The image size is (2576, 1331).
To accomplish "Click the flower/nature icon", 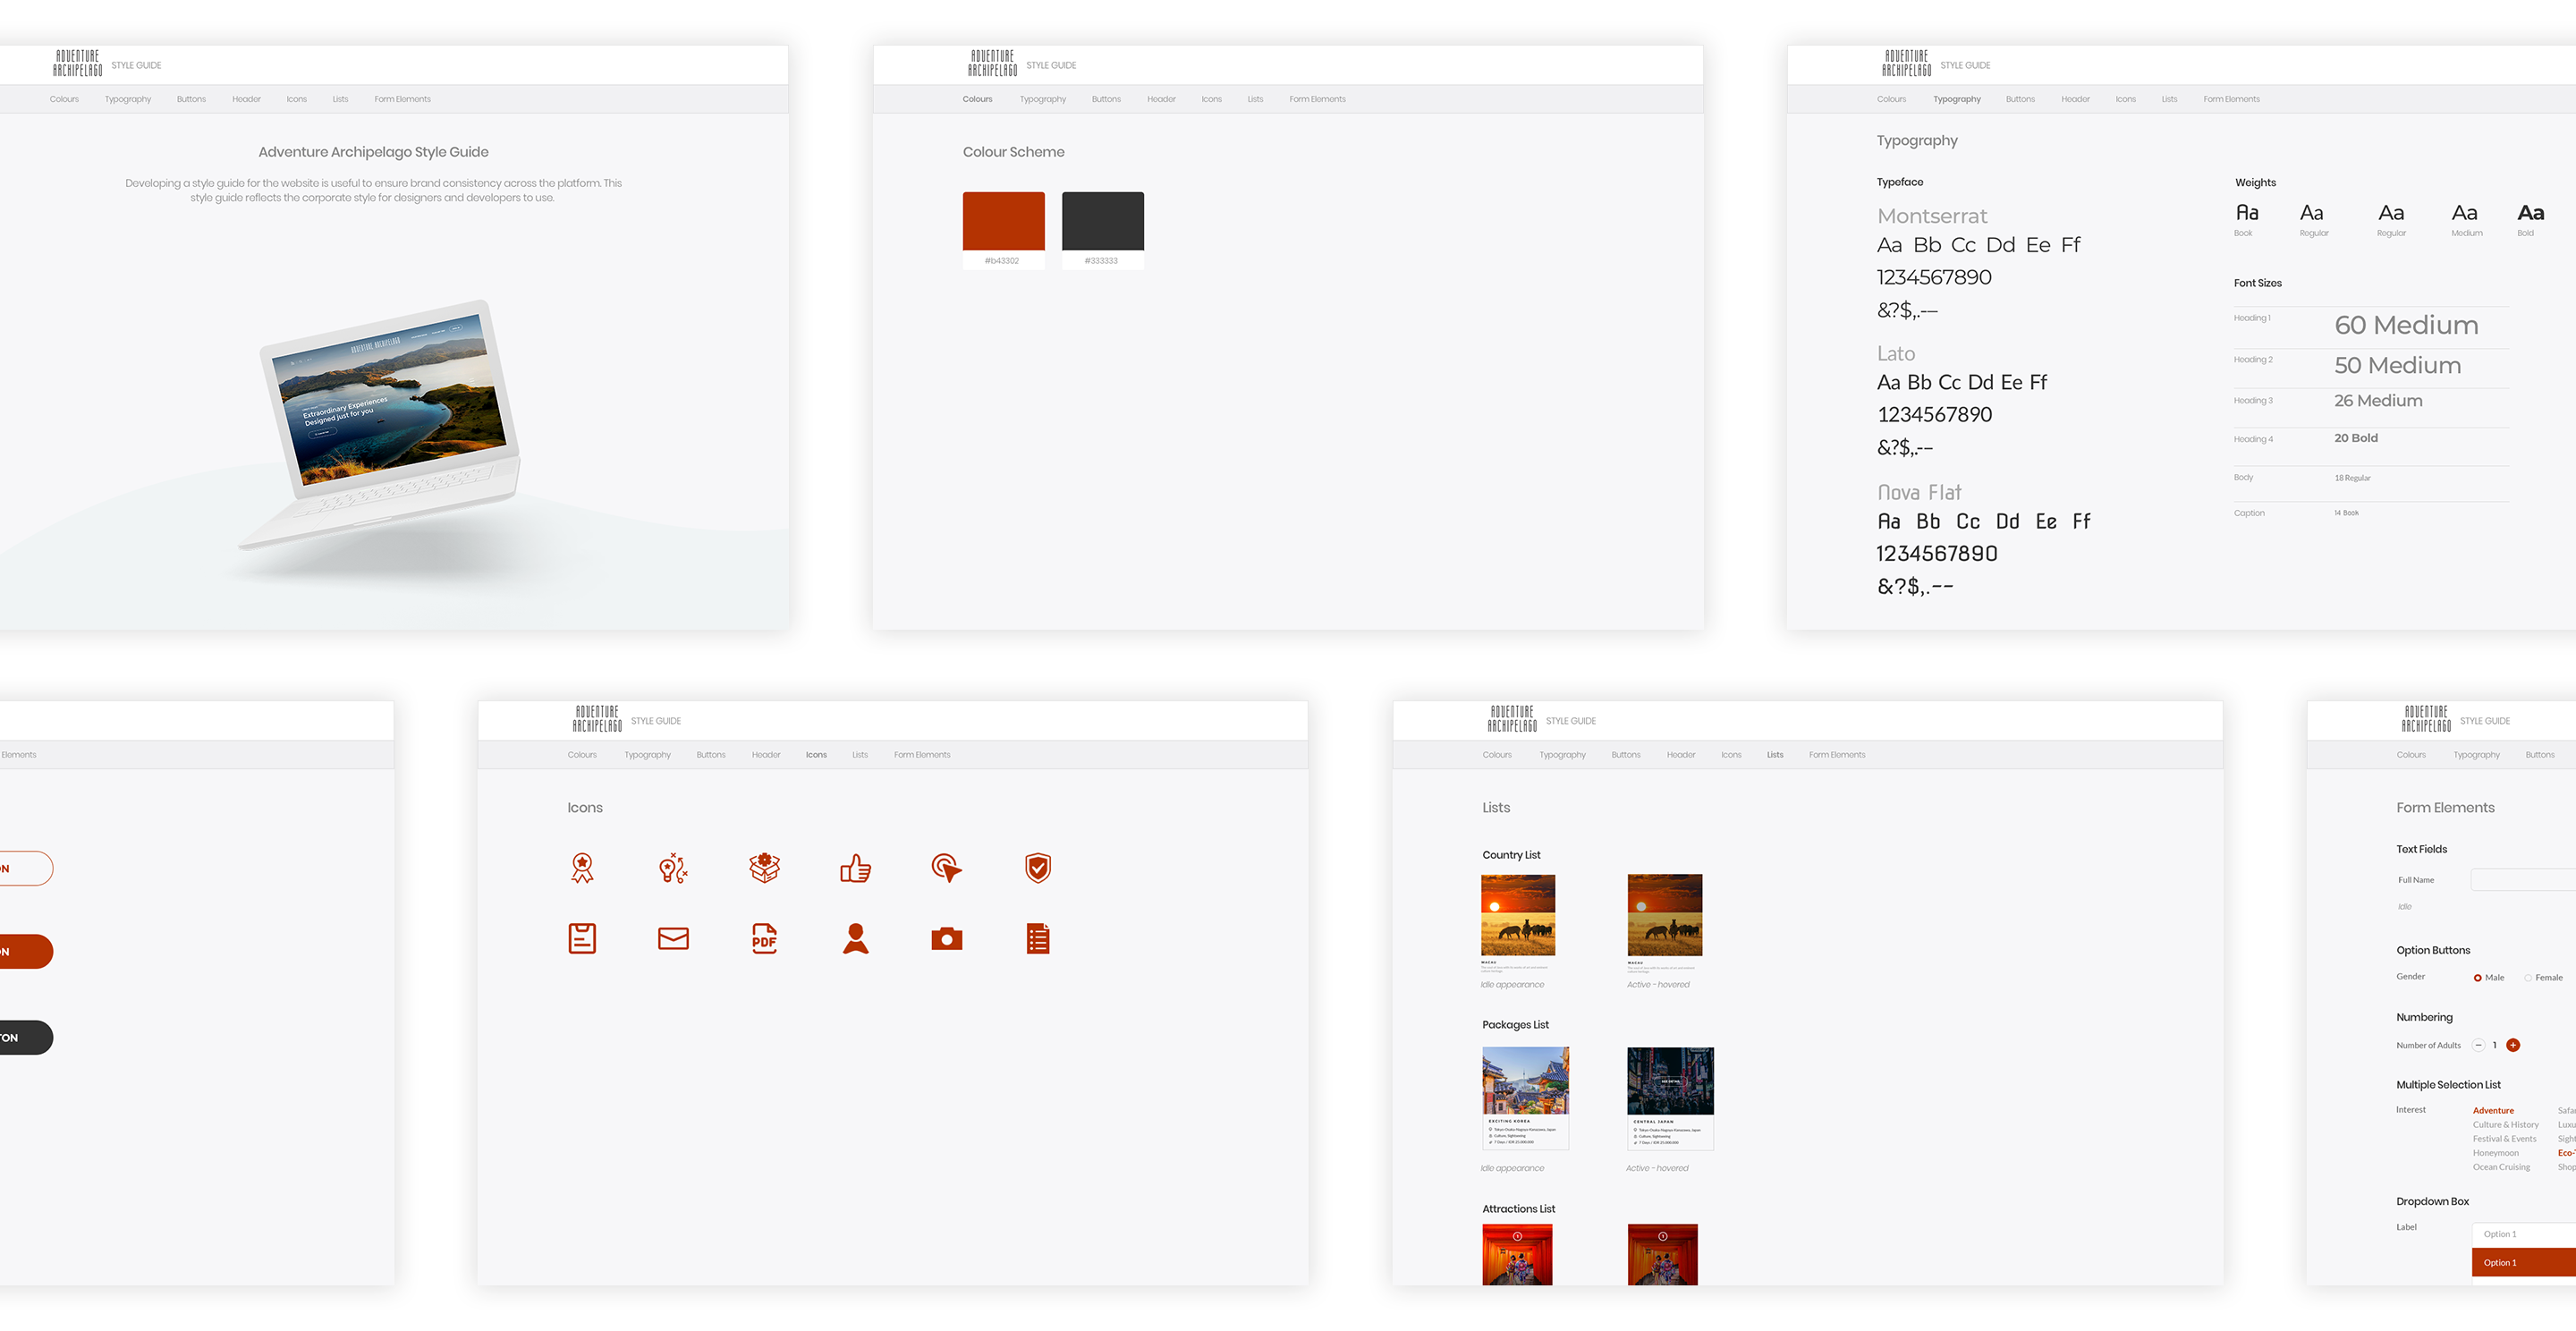I will click(x=766, y=868).
